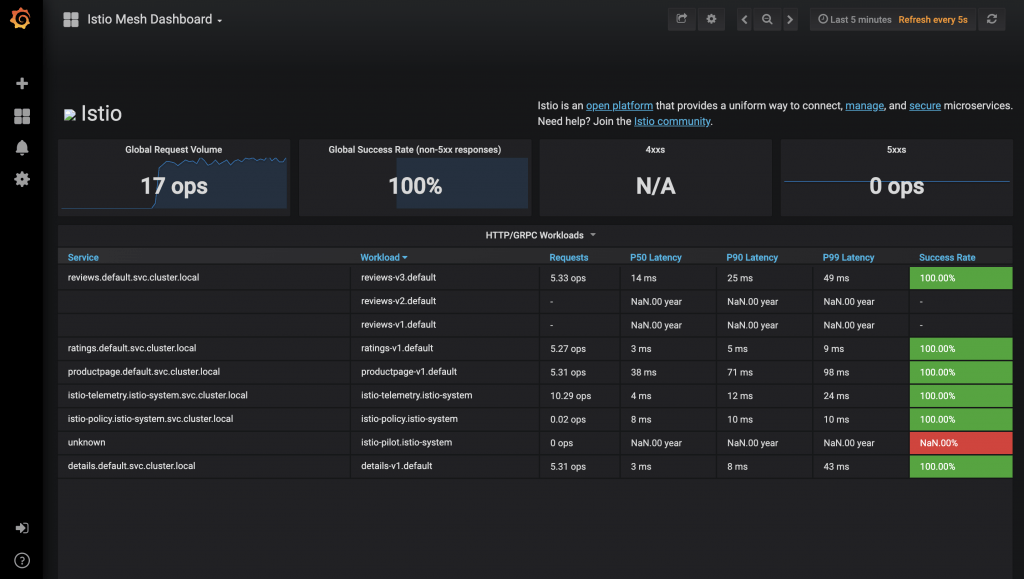Click the 0.02 ops requests value
Image resolution: width=1024 pixels, height=579 pixels.
click(568, 419)
